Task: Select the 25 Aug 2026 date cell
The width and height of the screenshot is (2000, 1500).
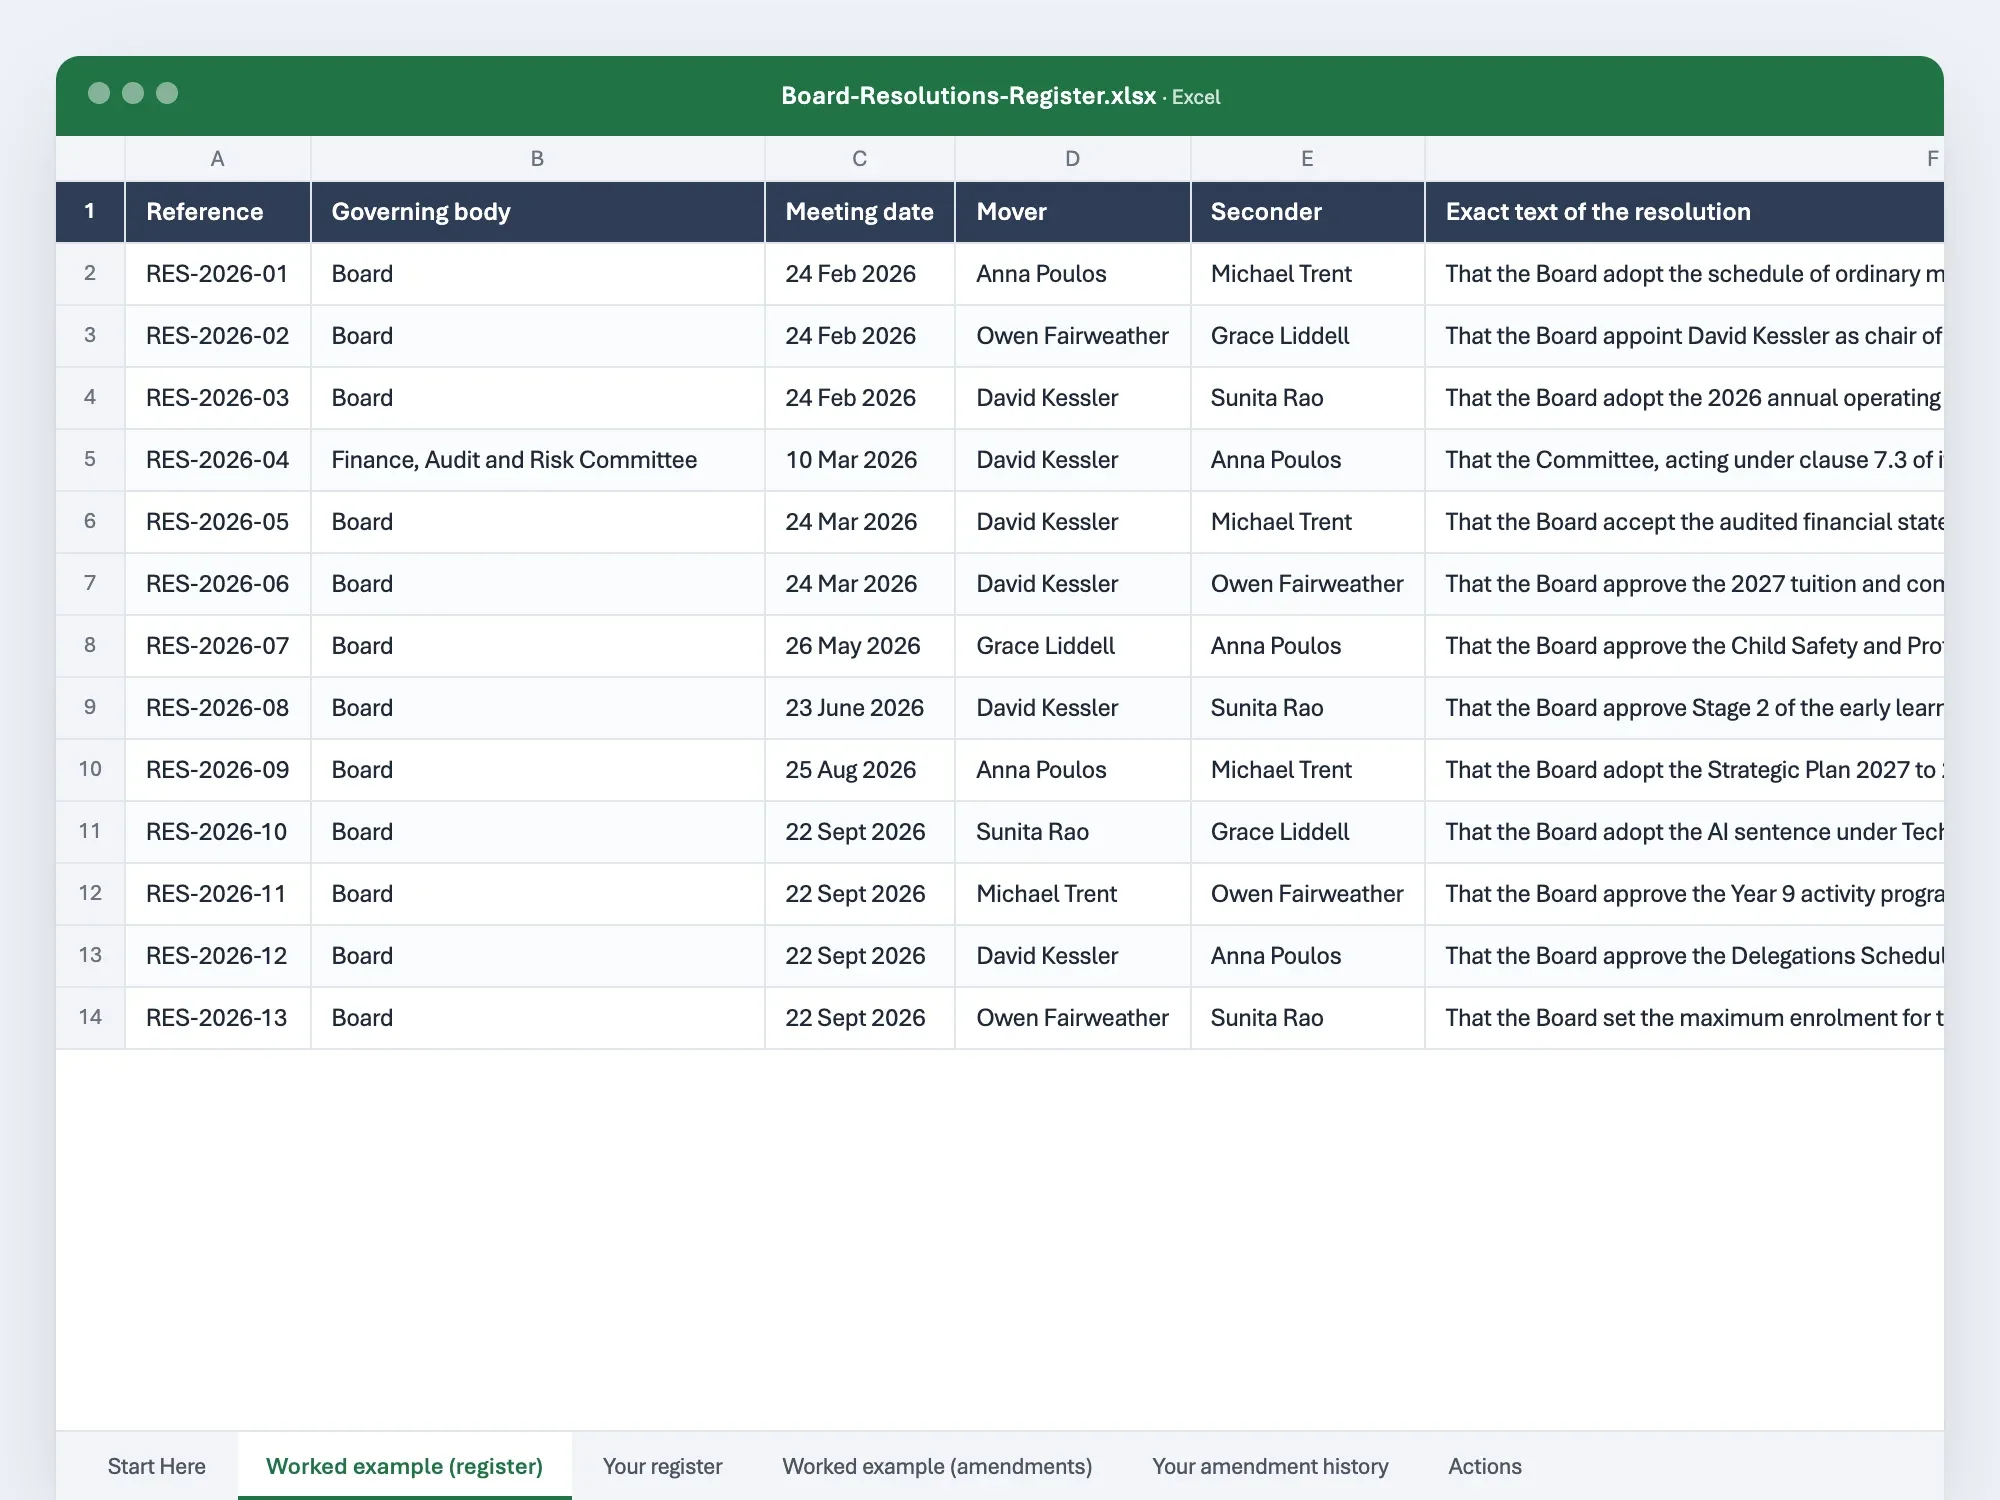Action: pos(860,769)
